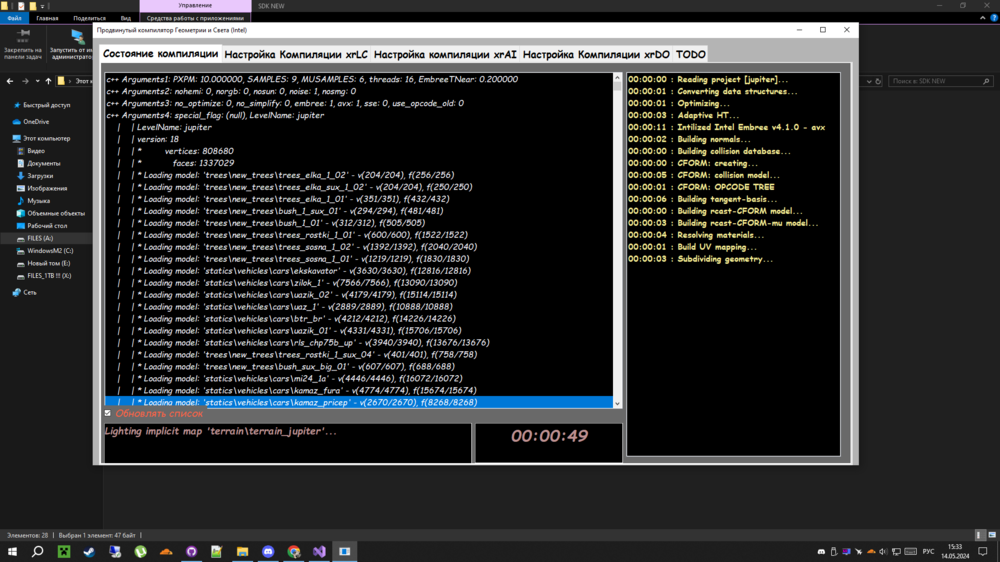Switch to 'Настройка Компиляции xrLC' tab
Screen dimensions: 1000x562
(x=296, y=54)
